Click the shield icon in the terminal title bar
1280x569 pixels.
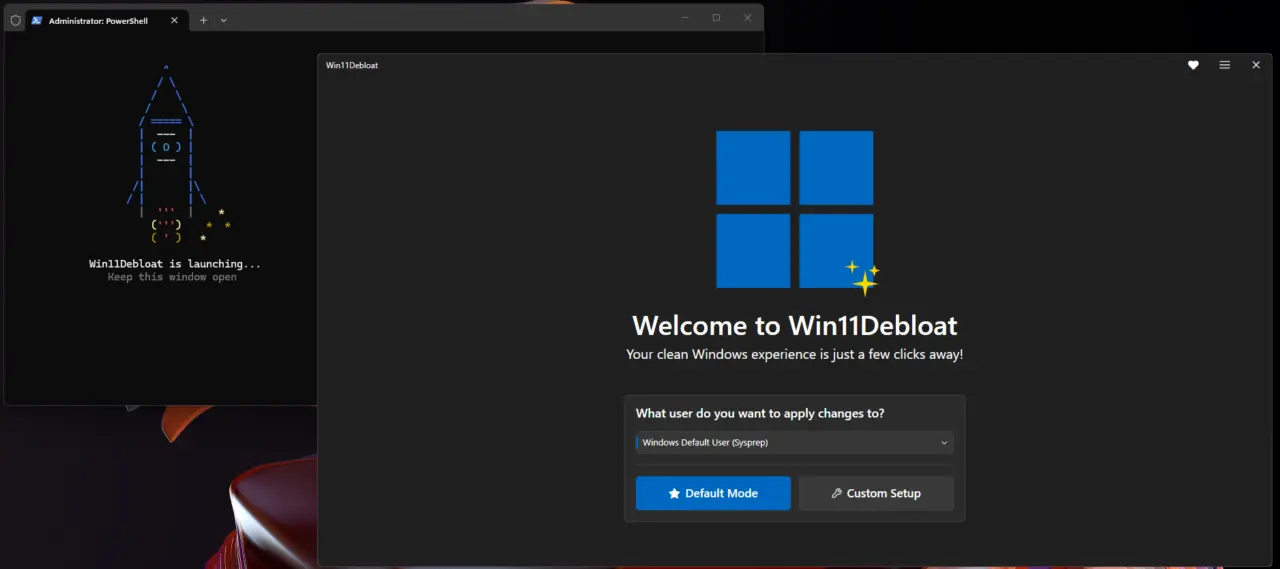[15, 20]
